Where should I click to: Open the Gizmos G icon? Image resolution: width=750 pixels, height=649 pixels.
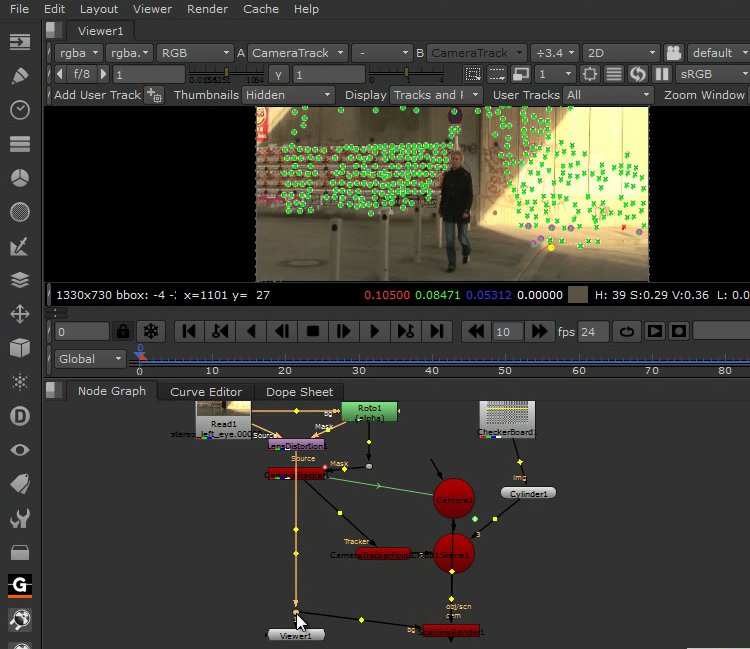pos(20,585)
